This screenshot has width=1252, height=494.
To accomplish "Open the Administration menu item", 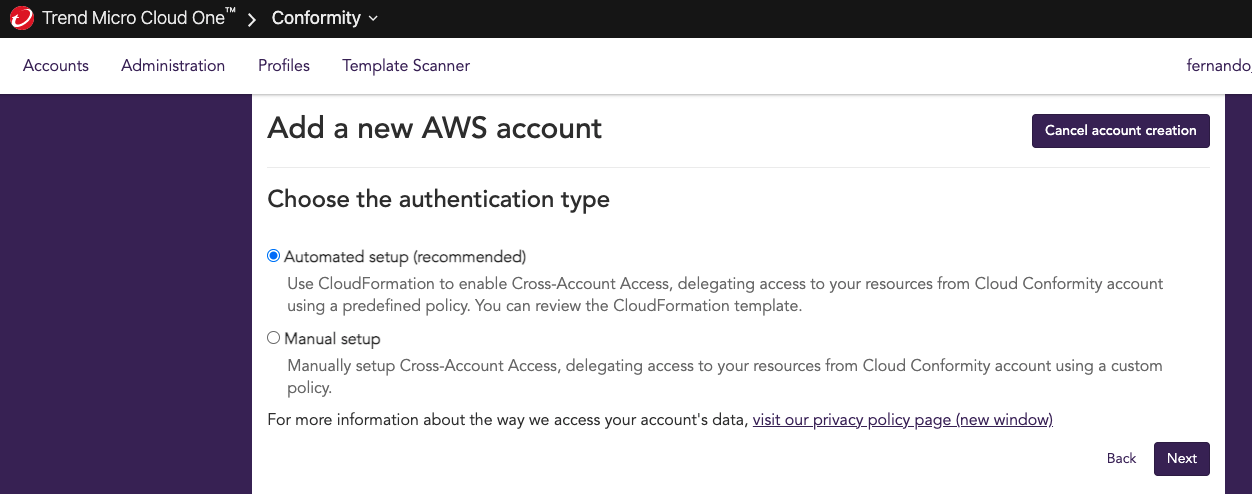I will [x=173, y=66].
